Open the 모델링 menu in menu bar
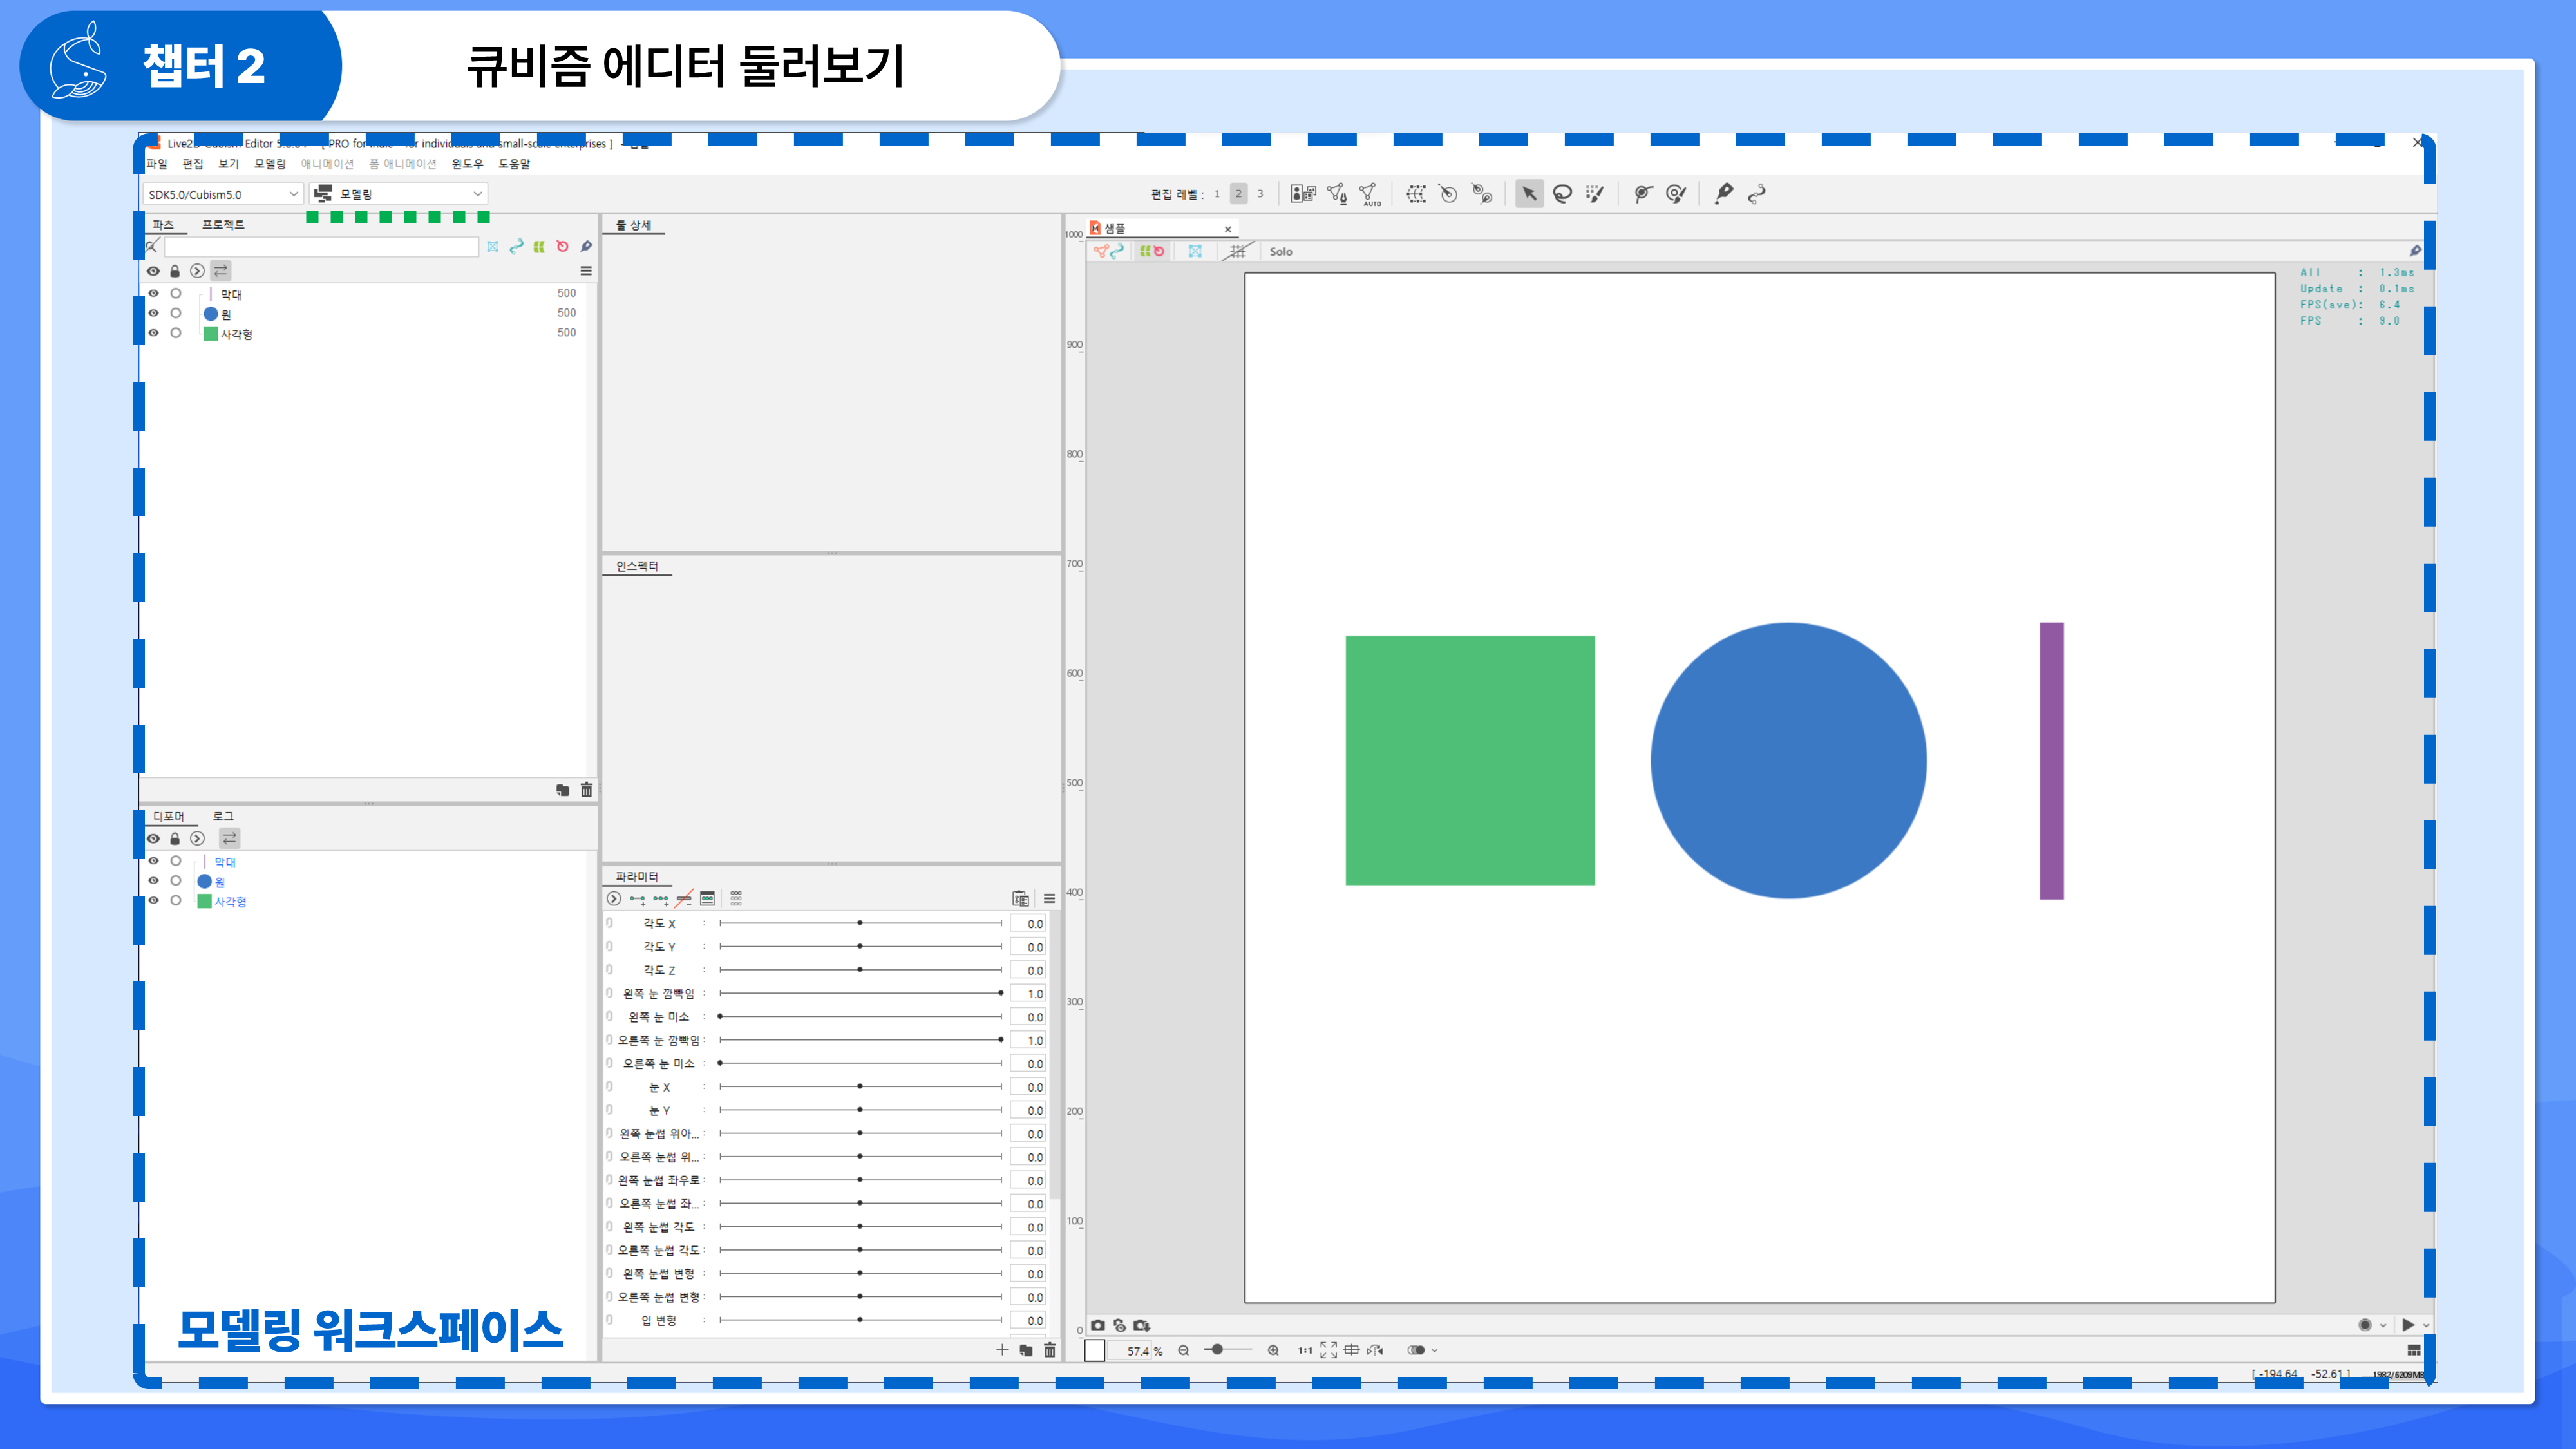Screen dimensions: 2576x1449 [269, 164]
